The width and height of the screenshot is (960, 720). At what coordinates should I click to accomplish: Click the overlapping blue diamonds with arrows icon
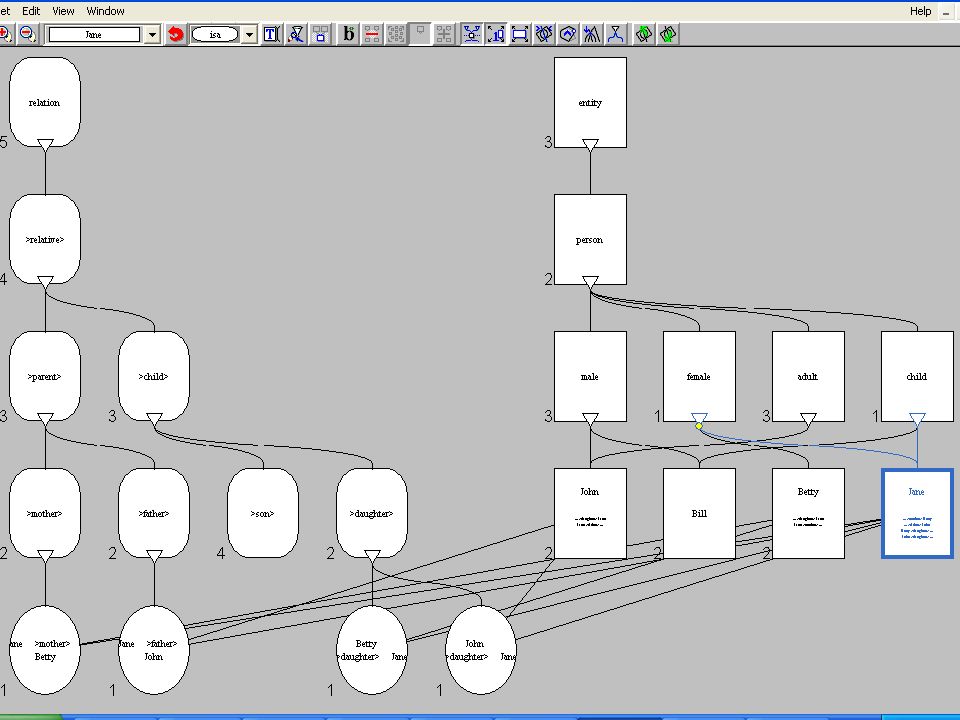544,34
